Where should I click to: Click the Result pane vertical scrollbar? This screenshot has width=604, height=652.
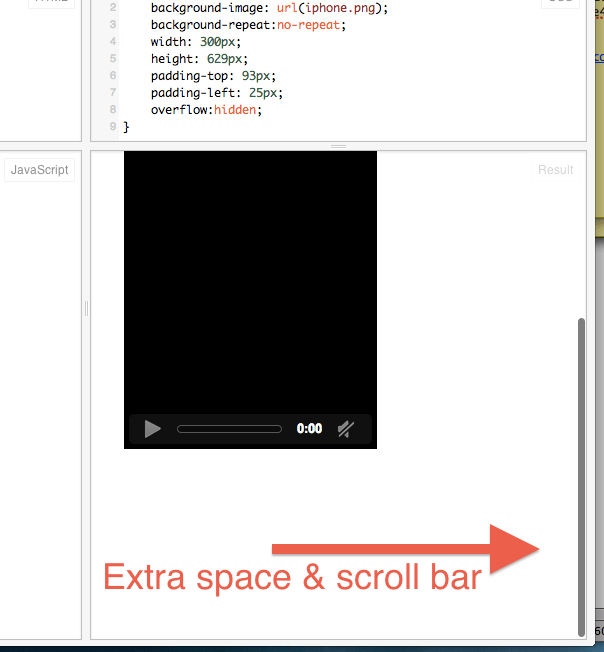[x=581, y=477]
